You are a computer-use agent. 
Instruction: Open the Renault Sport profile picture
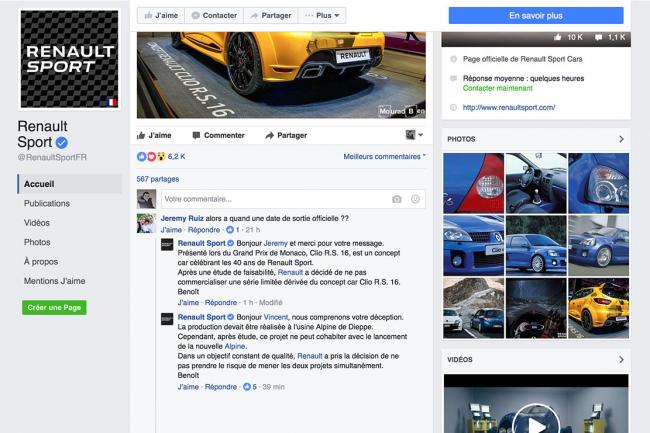tap(70, 59)
